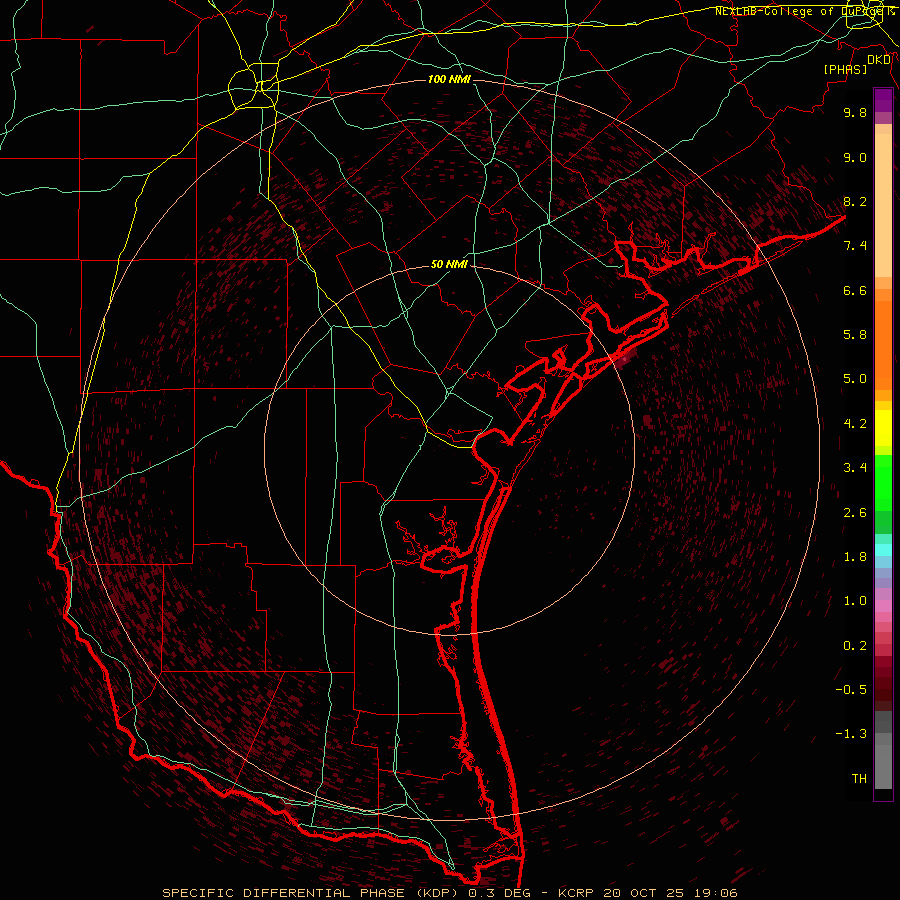This screenshot has height=900, width=900.
Task: Click the 5.8 value on the color scale
Action: (855, 335)
